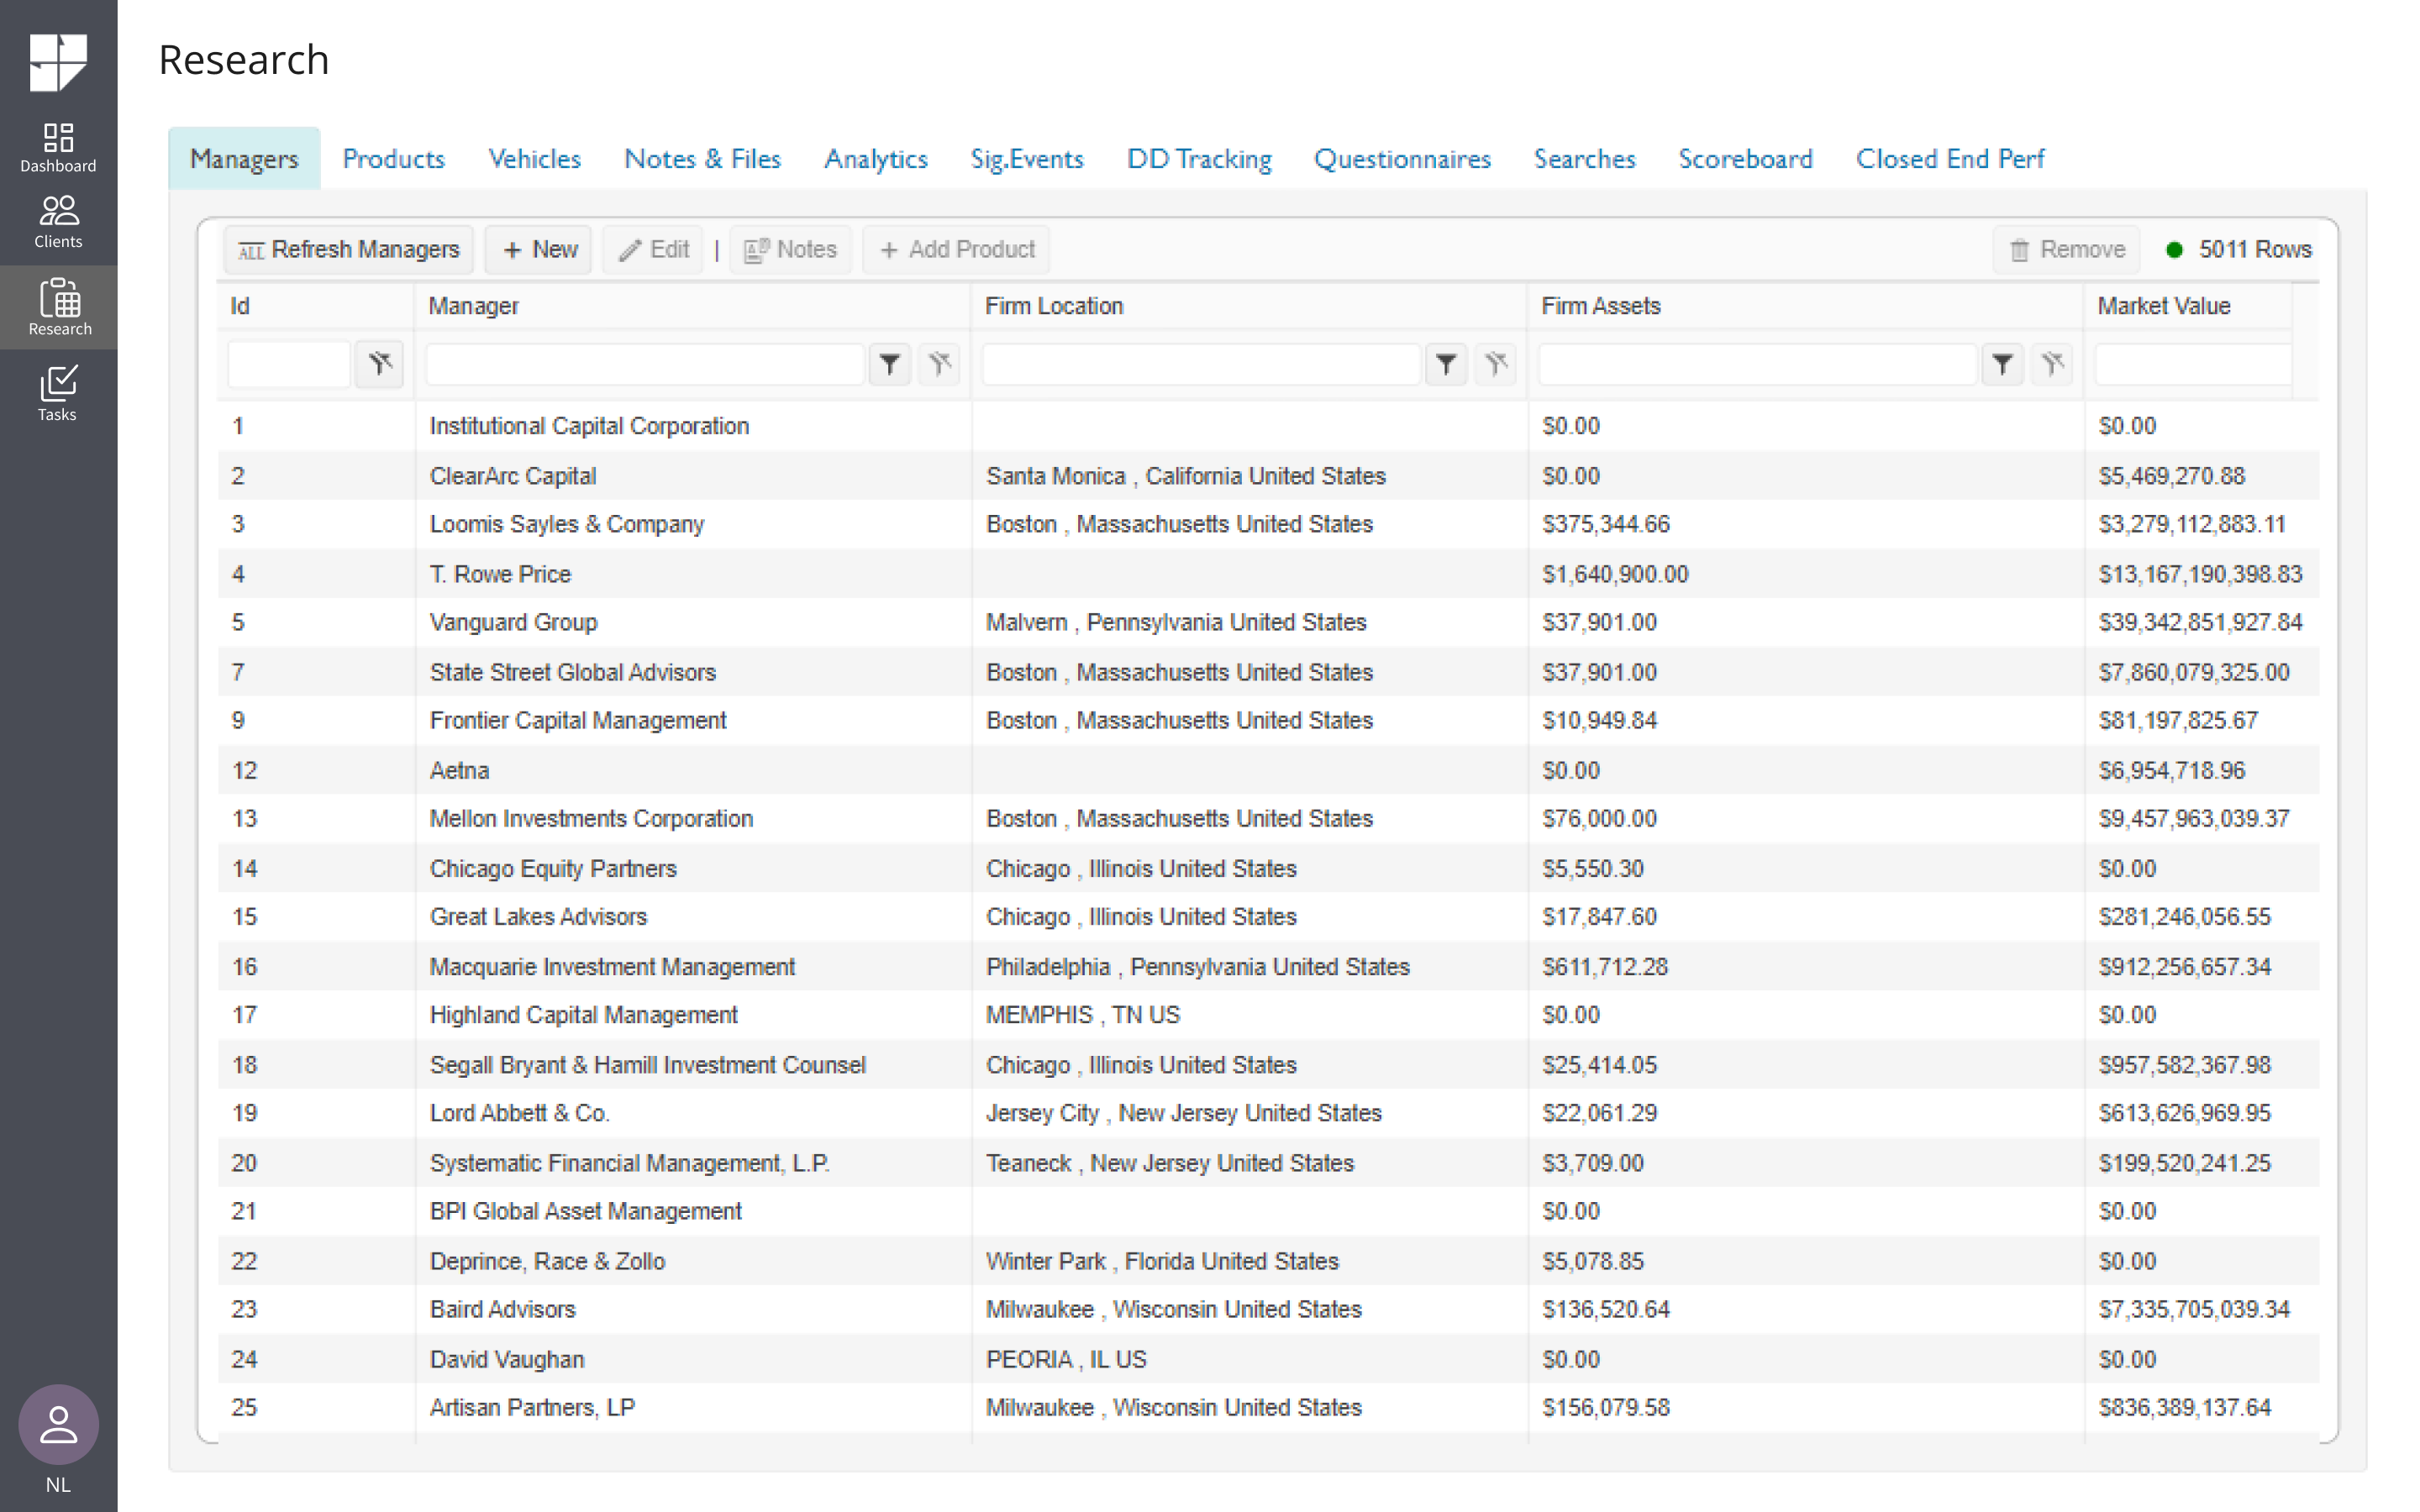Select the ClearArc Capital row
Viewport: 2420px width, 1512px height.
click(x=1268, y=476)
